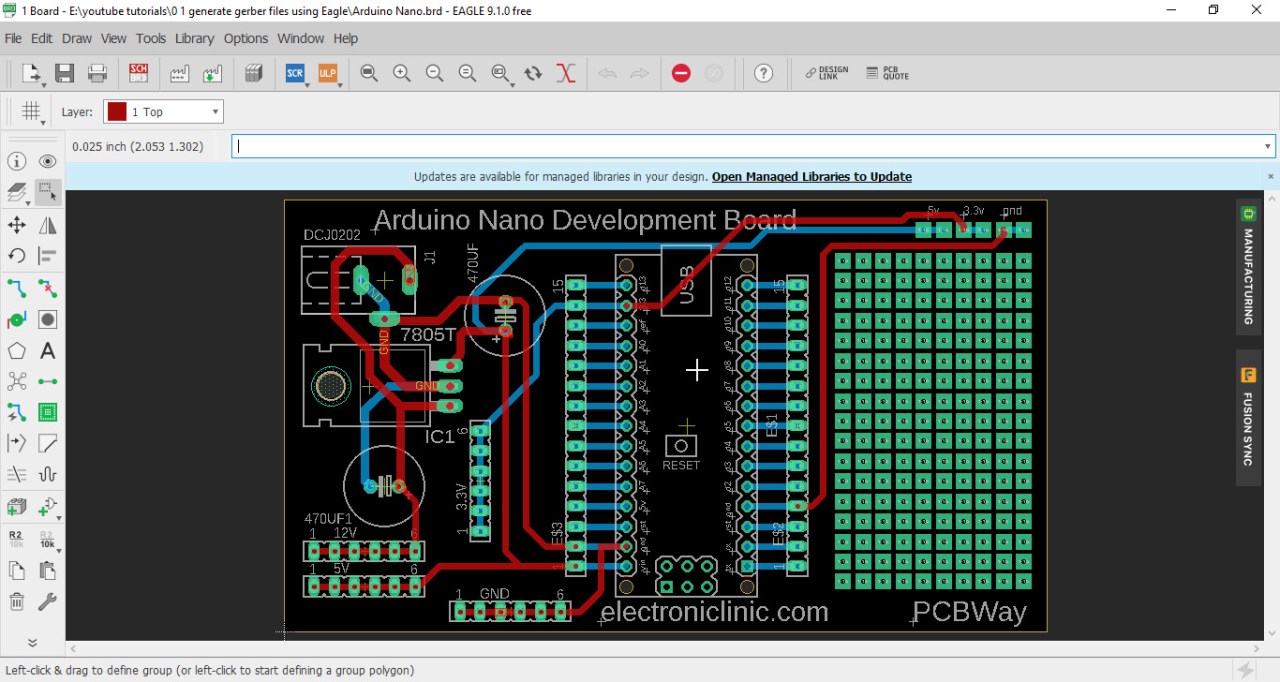Viewport: 1280px width, 682px height.
Task: Expand more tools at sidebar bottom
Action: (32, 643)
